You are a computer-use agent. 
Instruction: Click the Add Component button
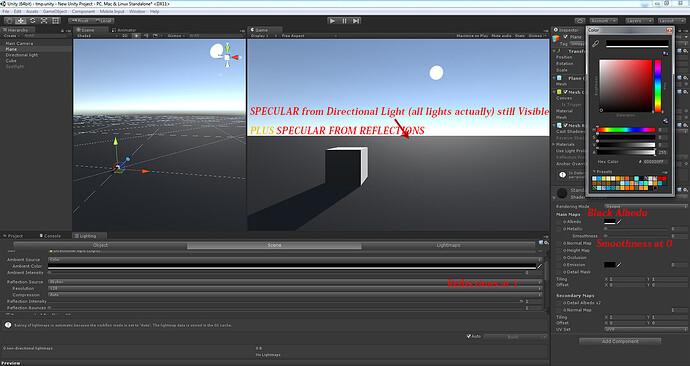620,341
